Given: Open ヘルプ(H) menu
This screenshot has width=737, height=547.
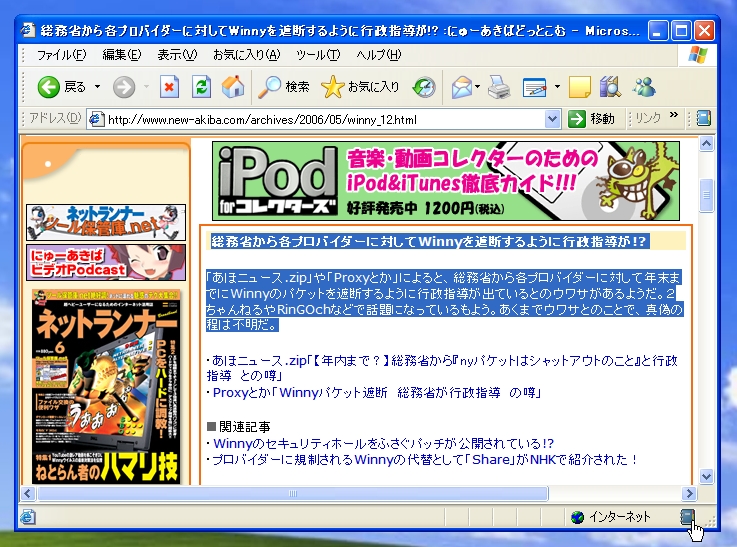Looking at the screenshot, I should [x=378, y=55].
